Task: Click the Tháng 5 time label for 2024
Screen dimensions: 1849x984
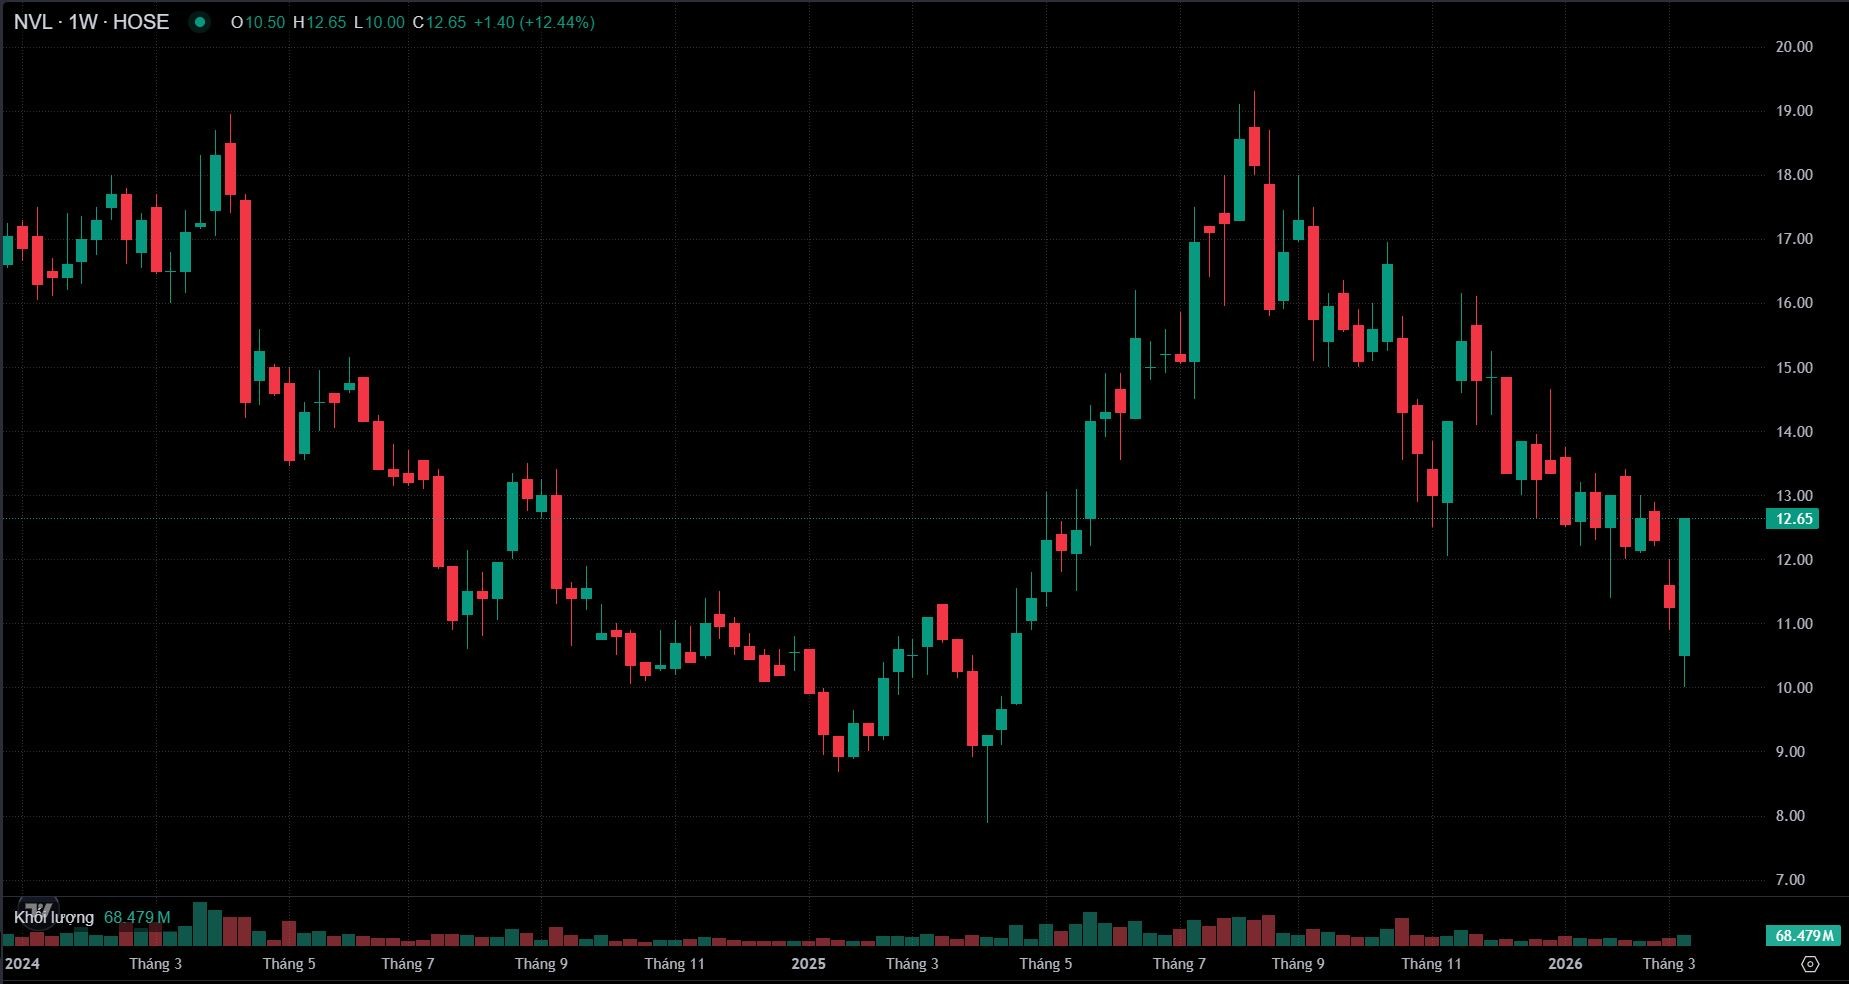Action: tap(289, 964)
